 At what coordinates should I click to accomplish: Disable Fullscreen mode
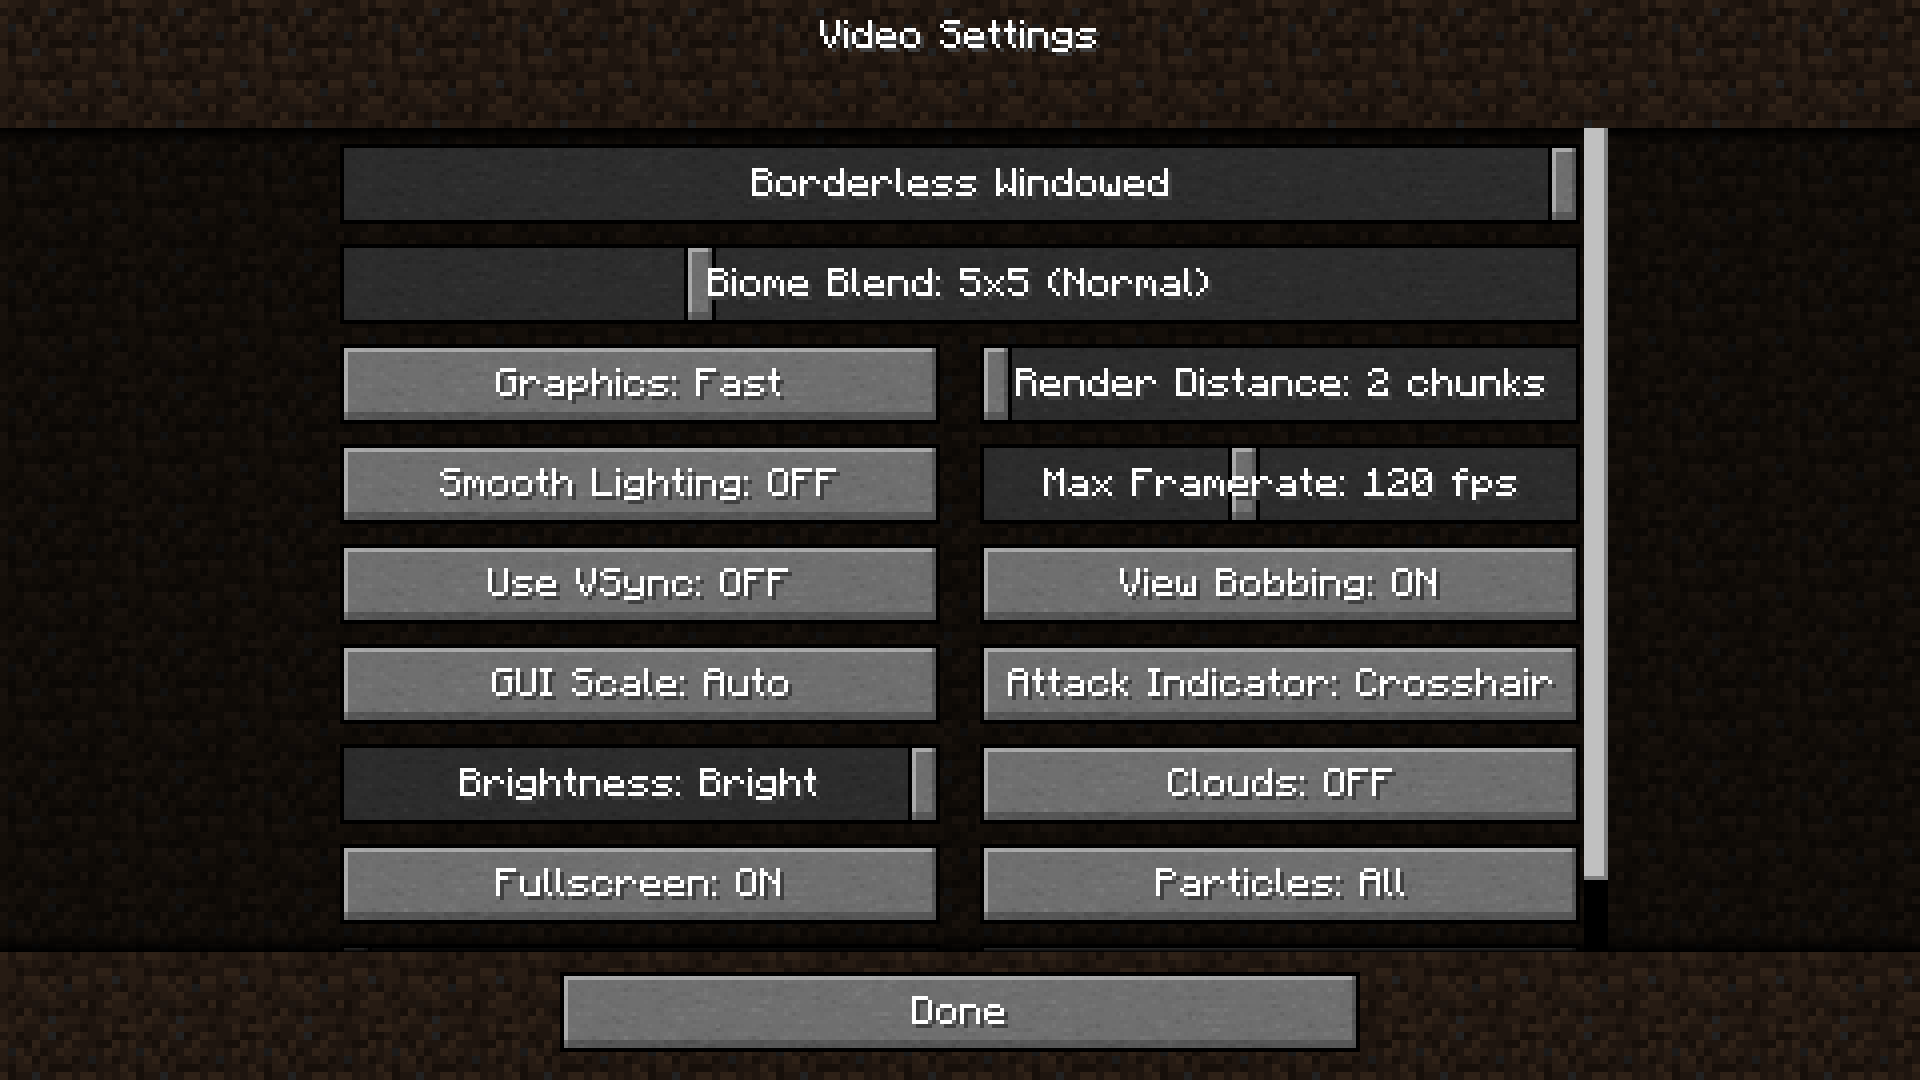(x=638, y=882)
